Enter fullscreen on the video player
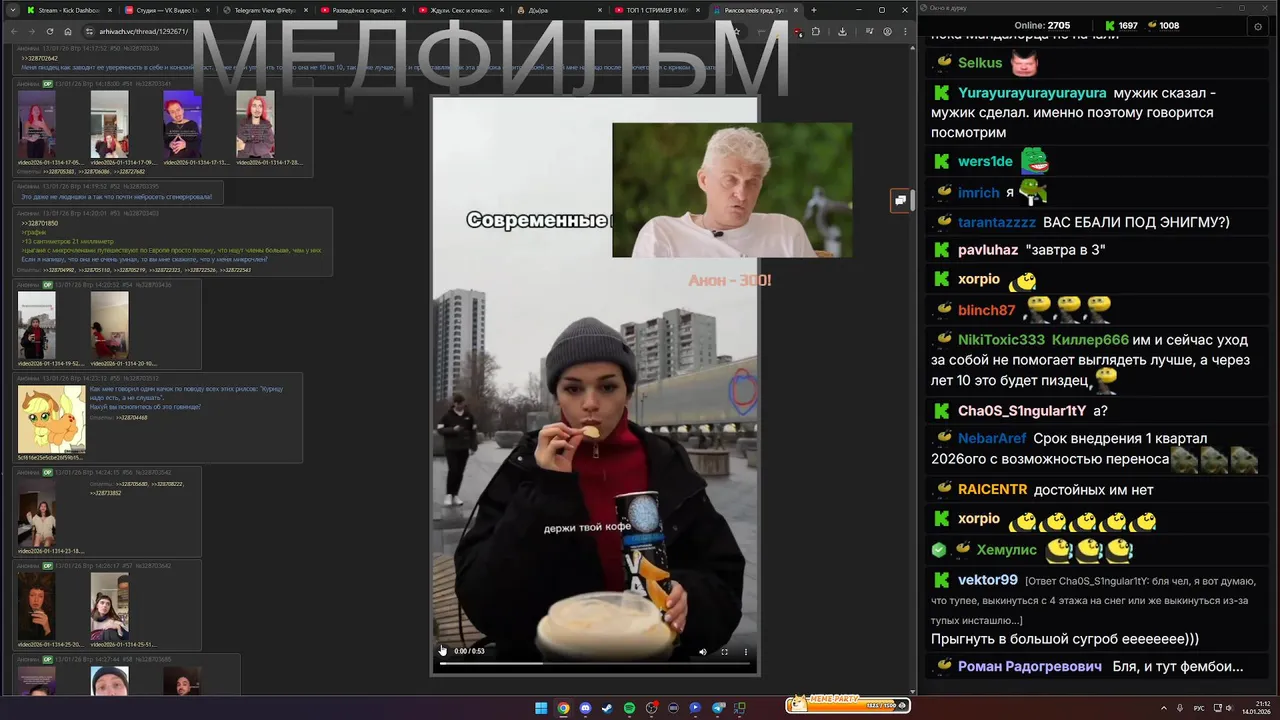 (724, 651)
